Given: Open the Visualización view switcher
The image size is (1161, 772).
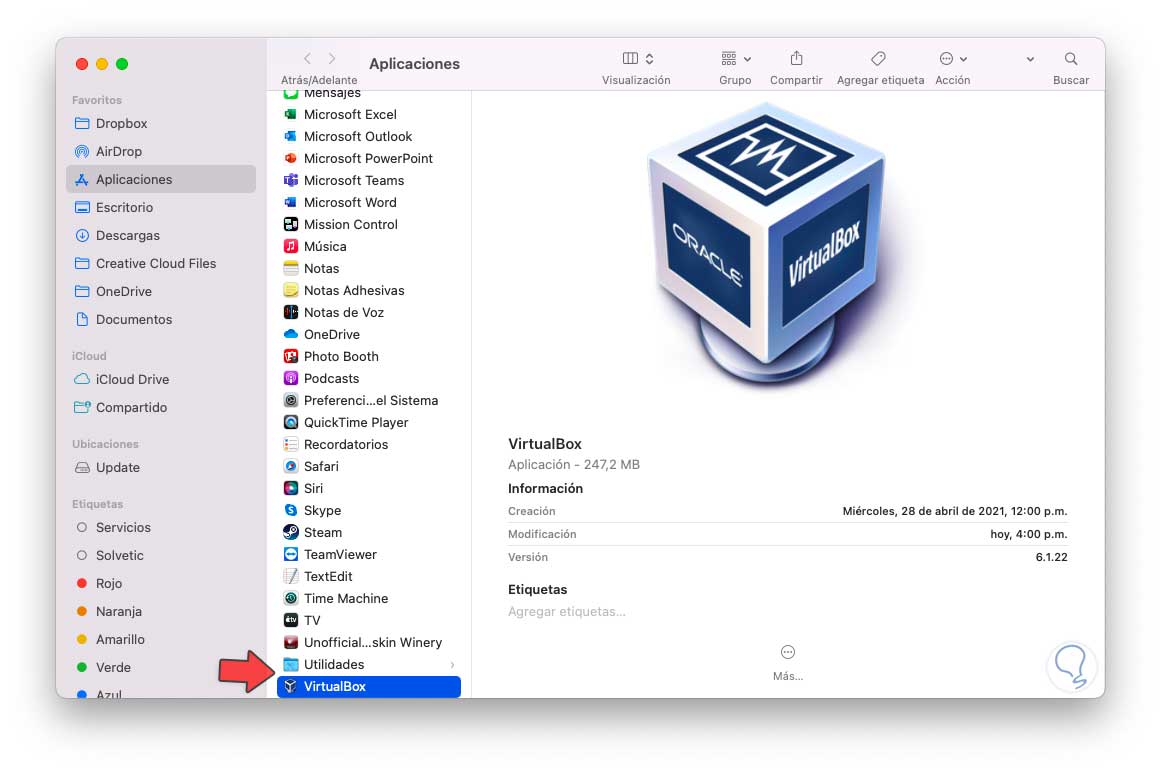Looking at the screenshot, I should (x=638, y=58).
